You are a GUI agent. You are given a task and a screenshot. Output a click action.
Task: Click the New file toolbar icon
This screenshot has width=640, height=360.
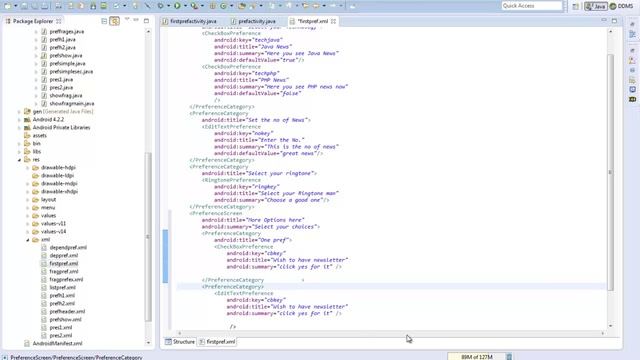[x=8, y=6]
